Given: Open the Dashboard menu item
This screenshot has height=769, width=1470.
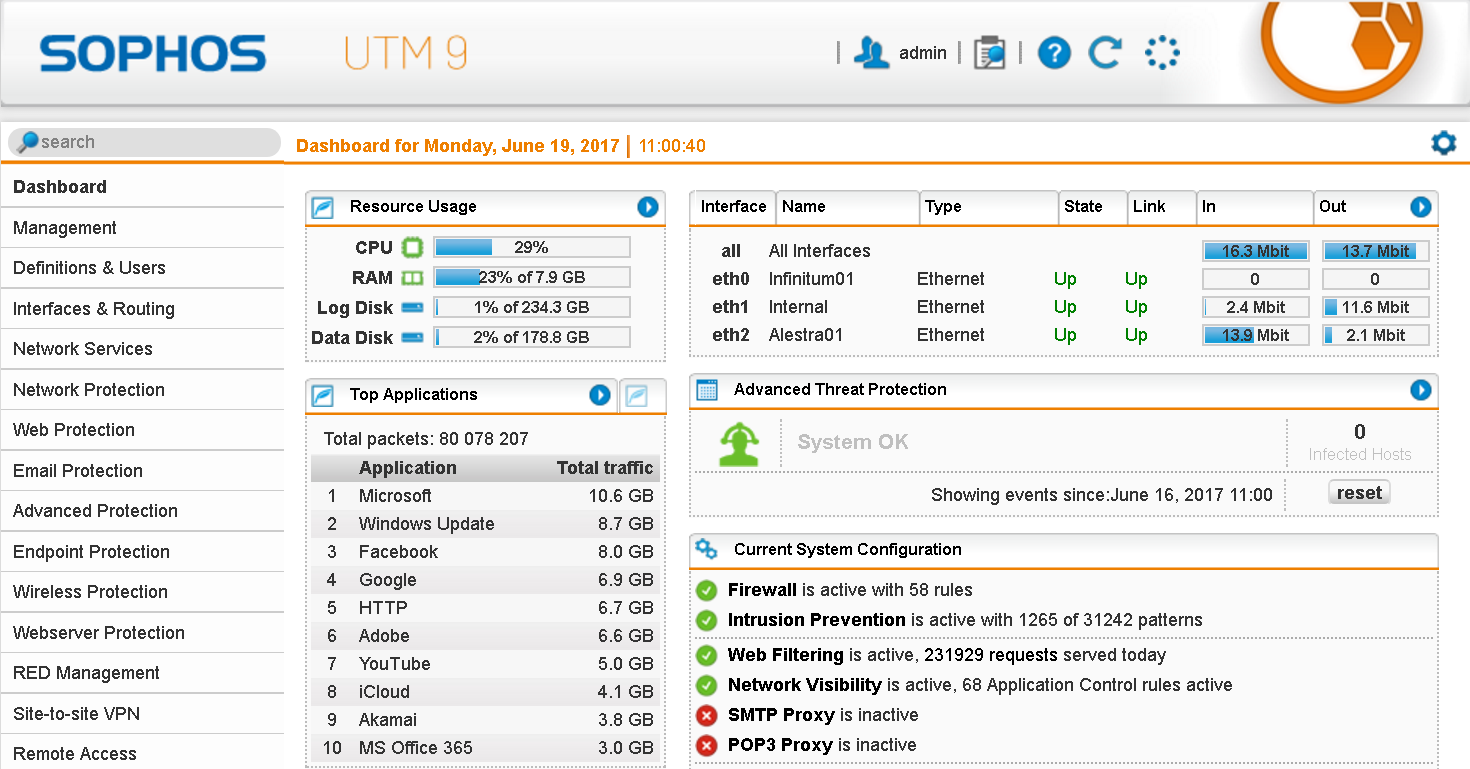Looking at the screenshot, I should pos(142,187).
